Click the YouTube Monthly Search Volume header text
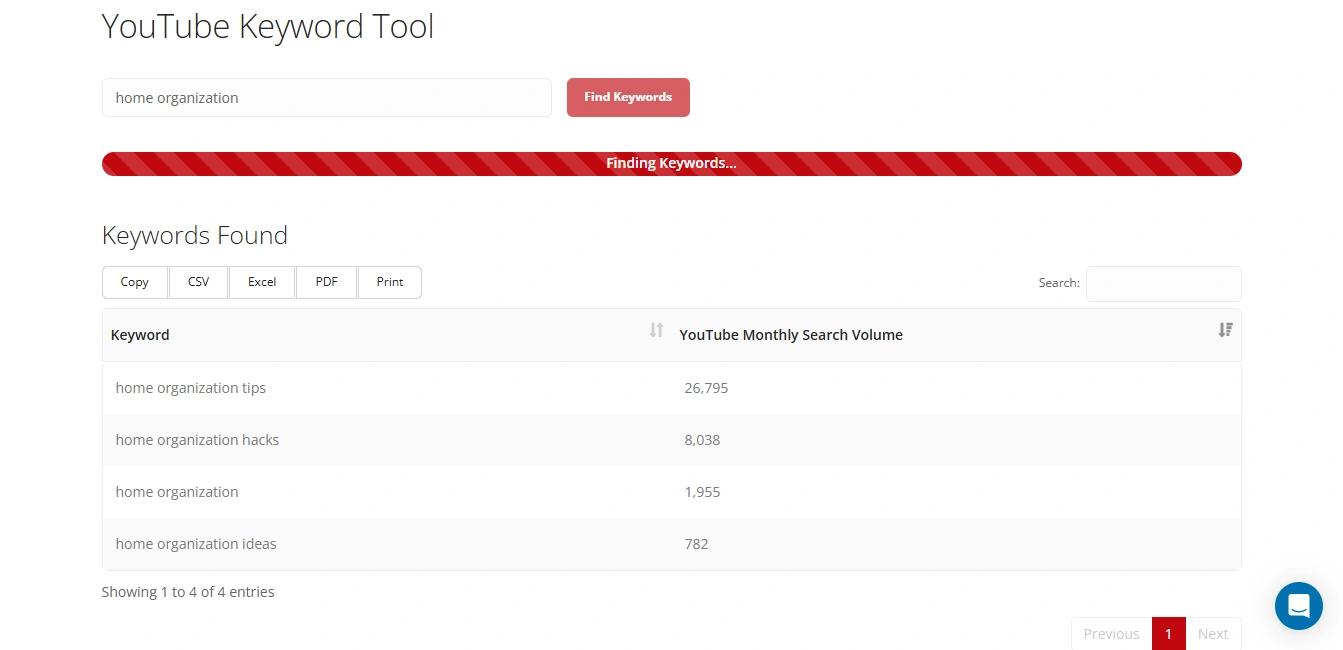 coord(791,335)
